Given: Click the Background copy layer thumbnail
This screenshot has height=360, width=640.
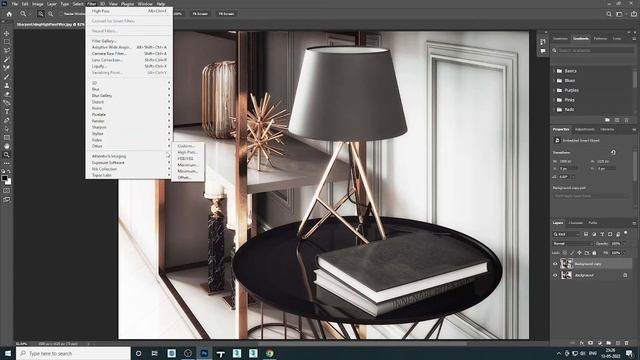Looking at the screenshot, I should click(x=566, y=264).
